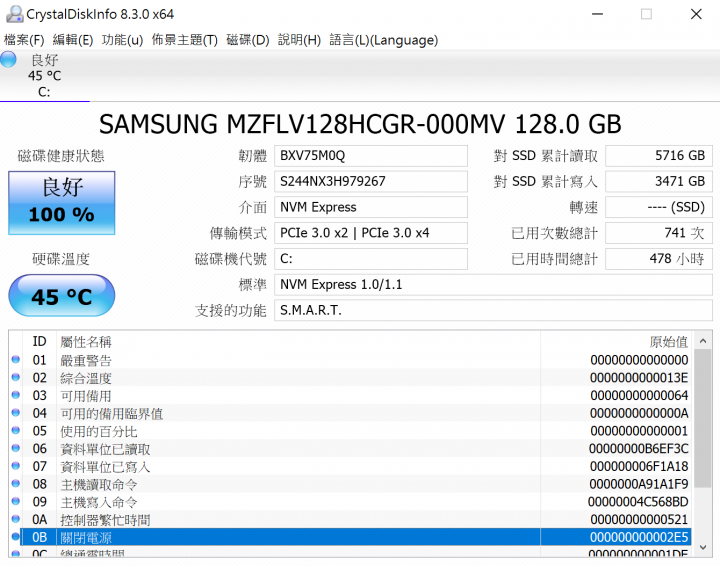Click the status dot for attribute 01
This screenshot has width=720, height=566.
16,359
